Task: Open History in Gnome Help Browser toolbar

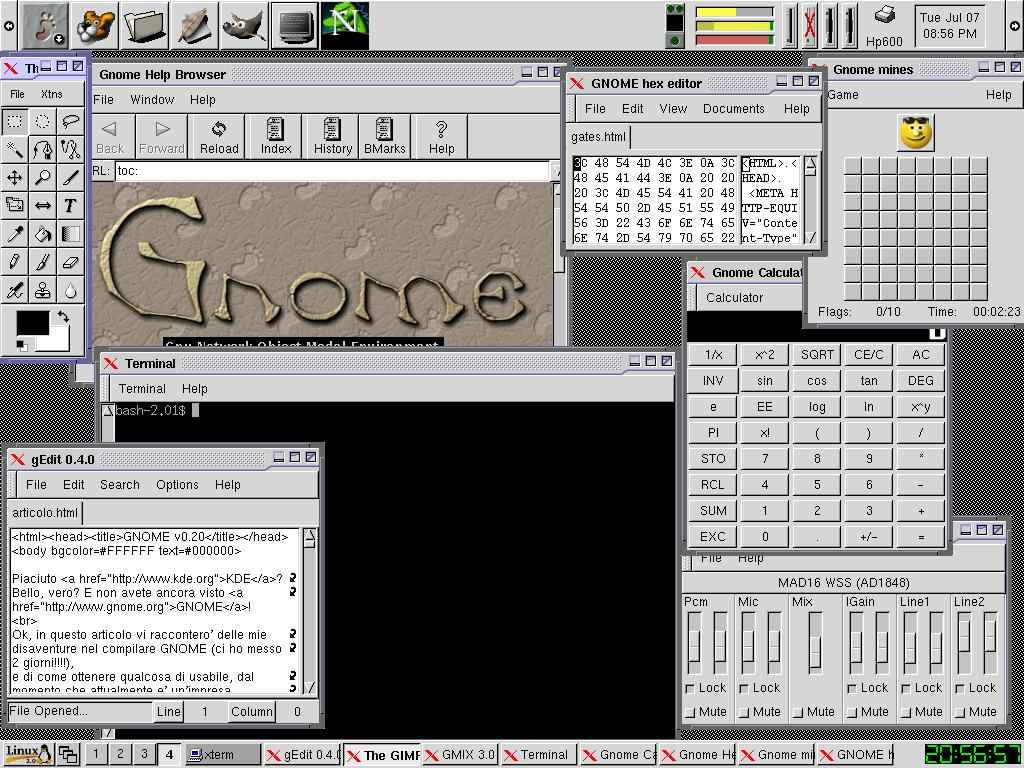Action: 332,137
